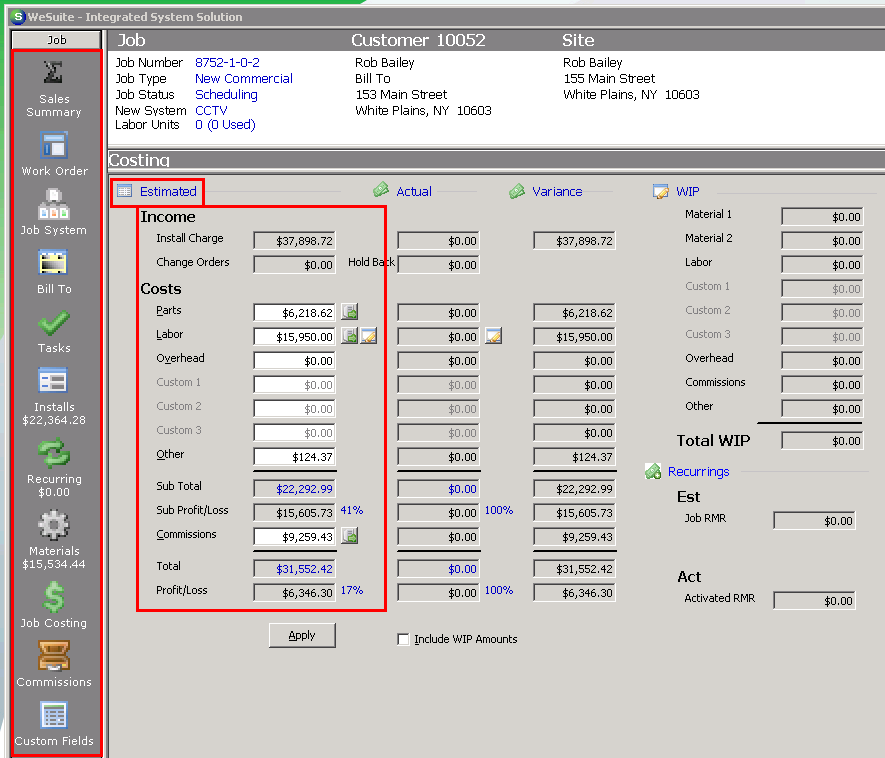Click the WIP section notepad icon
Image resolution: width=885 pixels, height=758 pixels.
coord(660,191)
